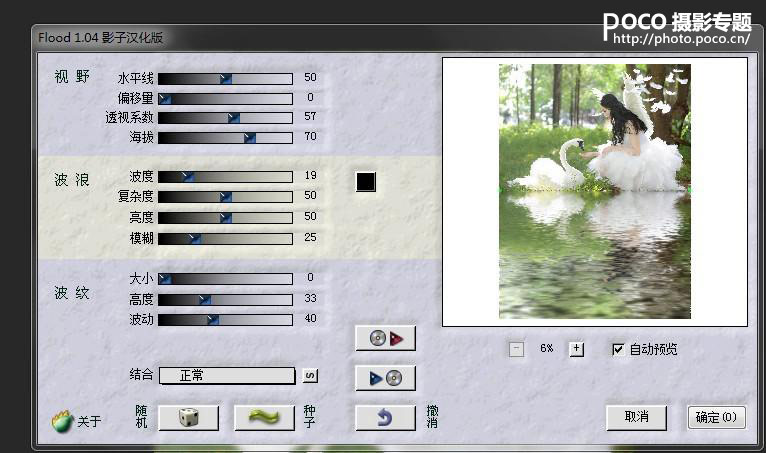Open the black wave color swatch

[366, 182]
